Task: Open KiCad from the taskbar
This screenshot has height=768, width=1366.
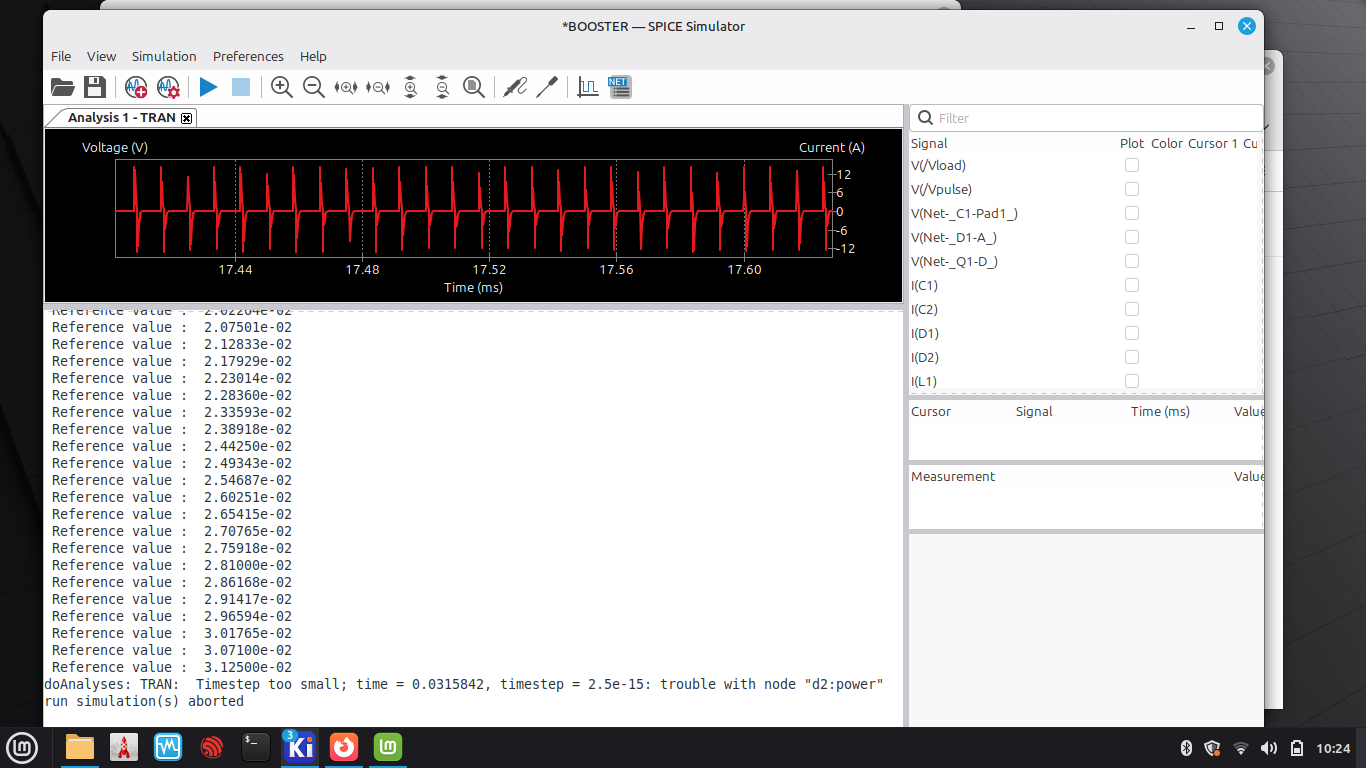Action: [300, 746]
